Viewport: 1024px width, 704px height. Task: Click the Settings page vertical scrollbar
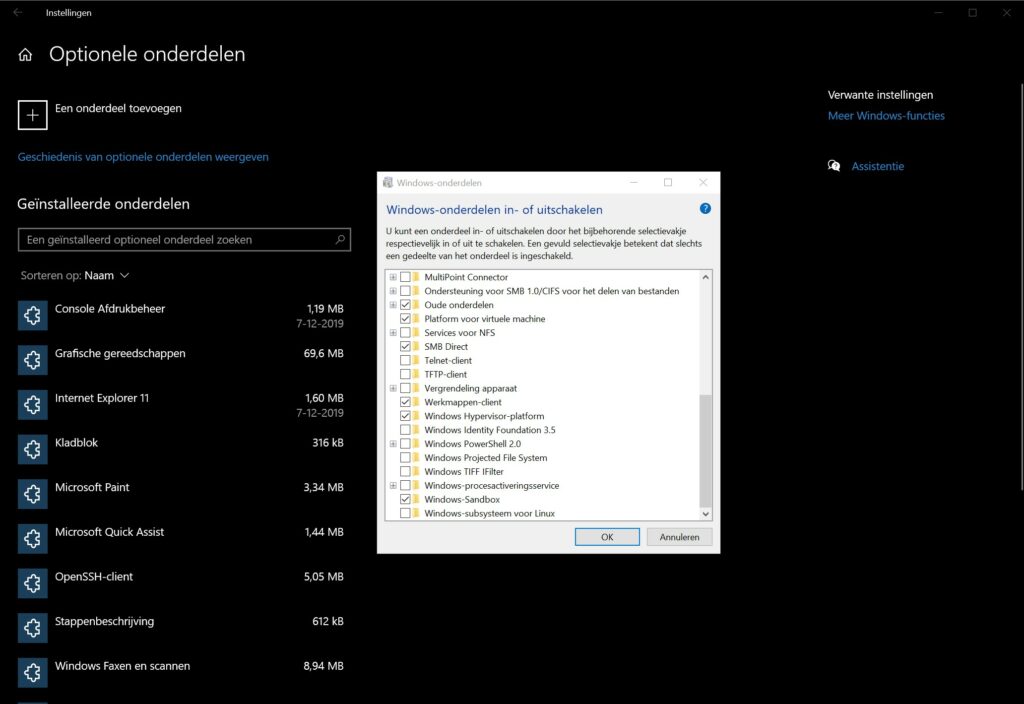(1021, 286)
